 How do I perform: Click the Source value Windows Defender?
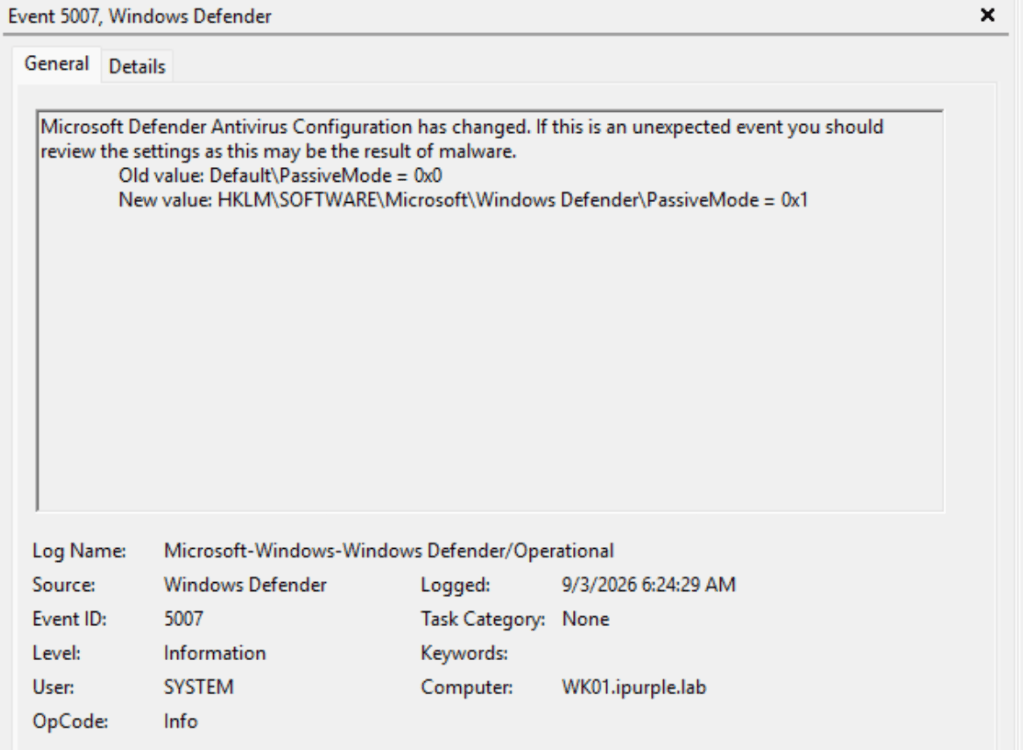(x=245, y=584)
